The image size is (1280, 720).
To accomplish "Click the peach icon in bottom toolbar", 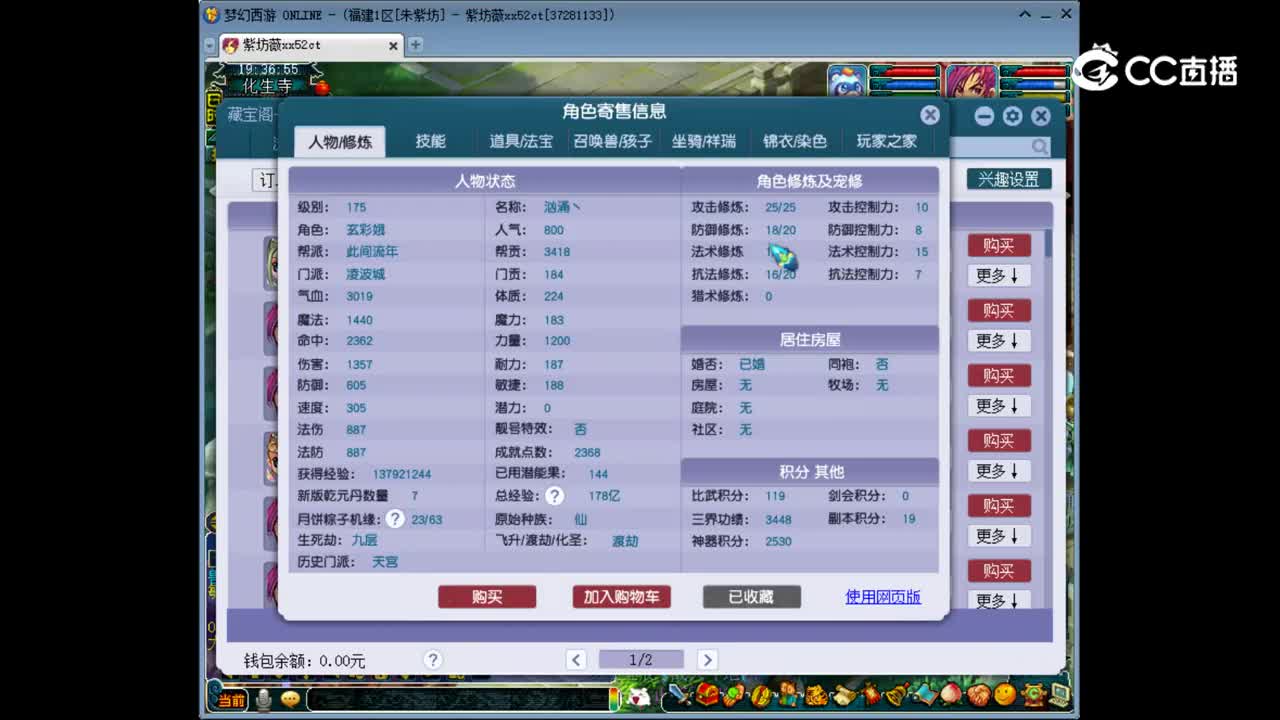I will (x=951, y=694).
